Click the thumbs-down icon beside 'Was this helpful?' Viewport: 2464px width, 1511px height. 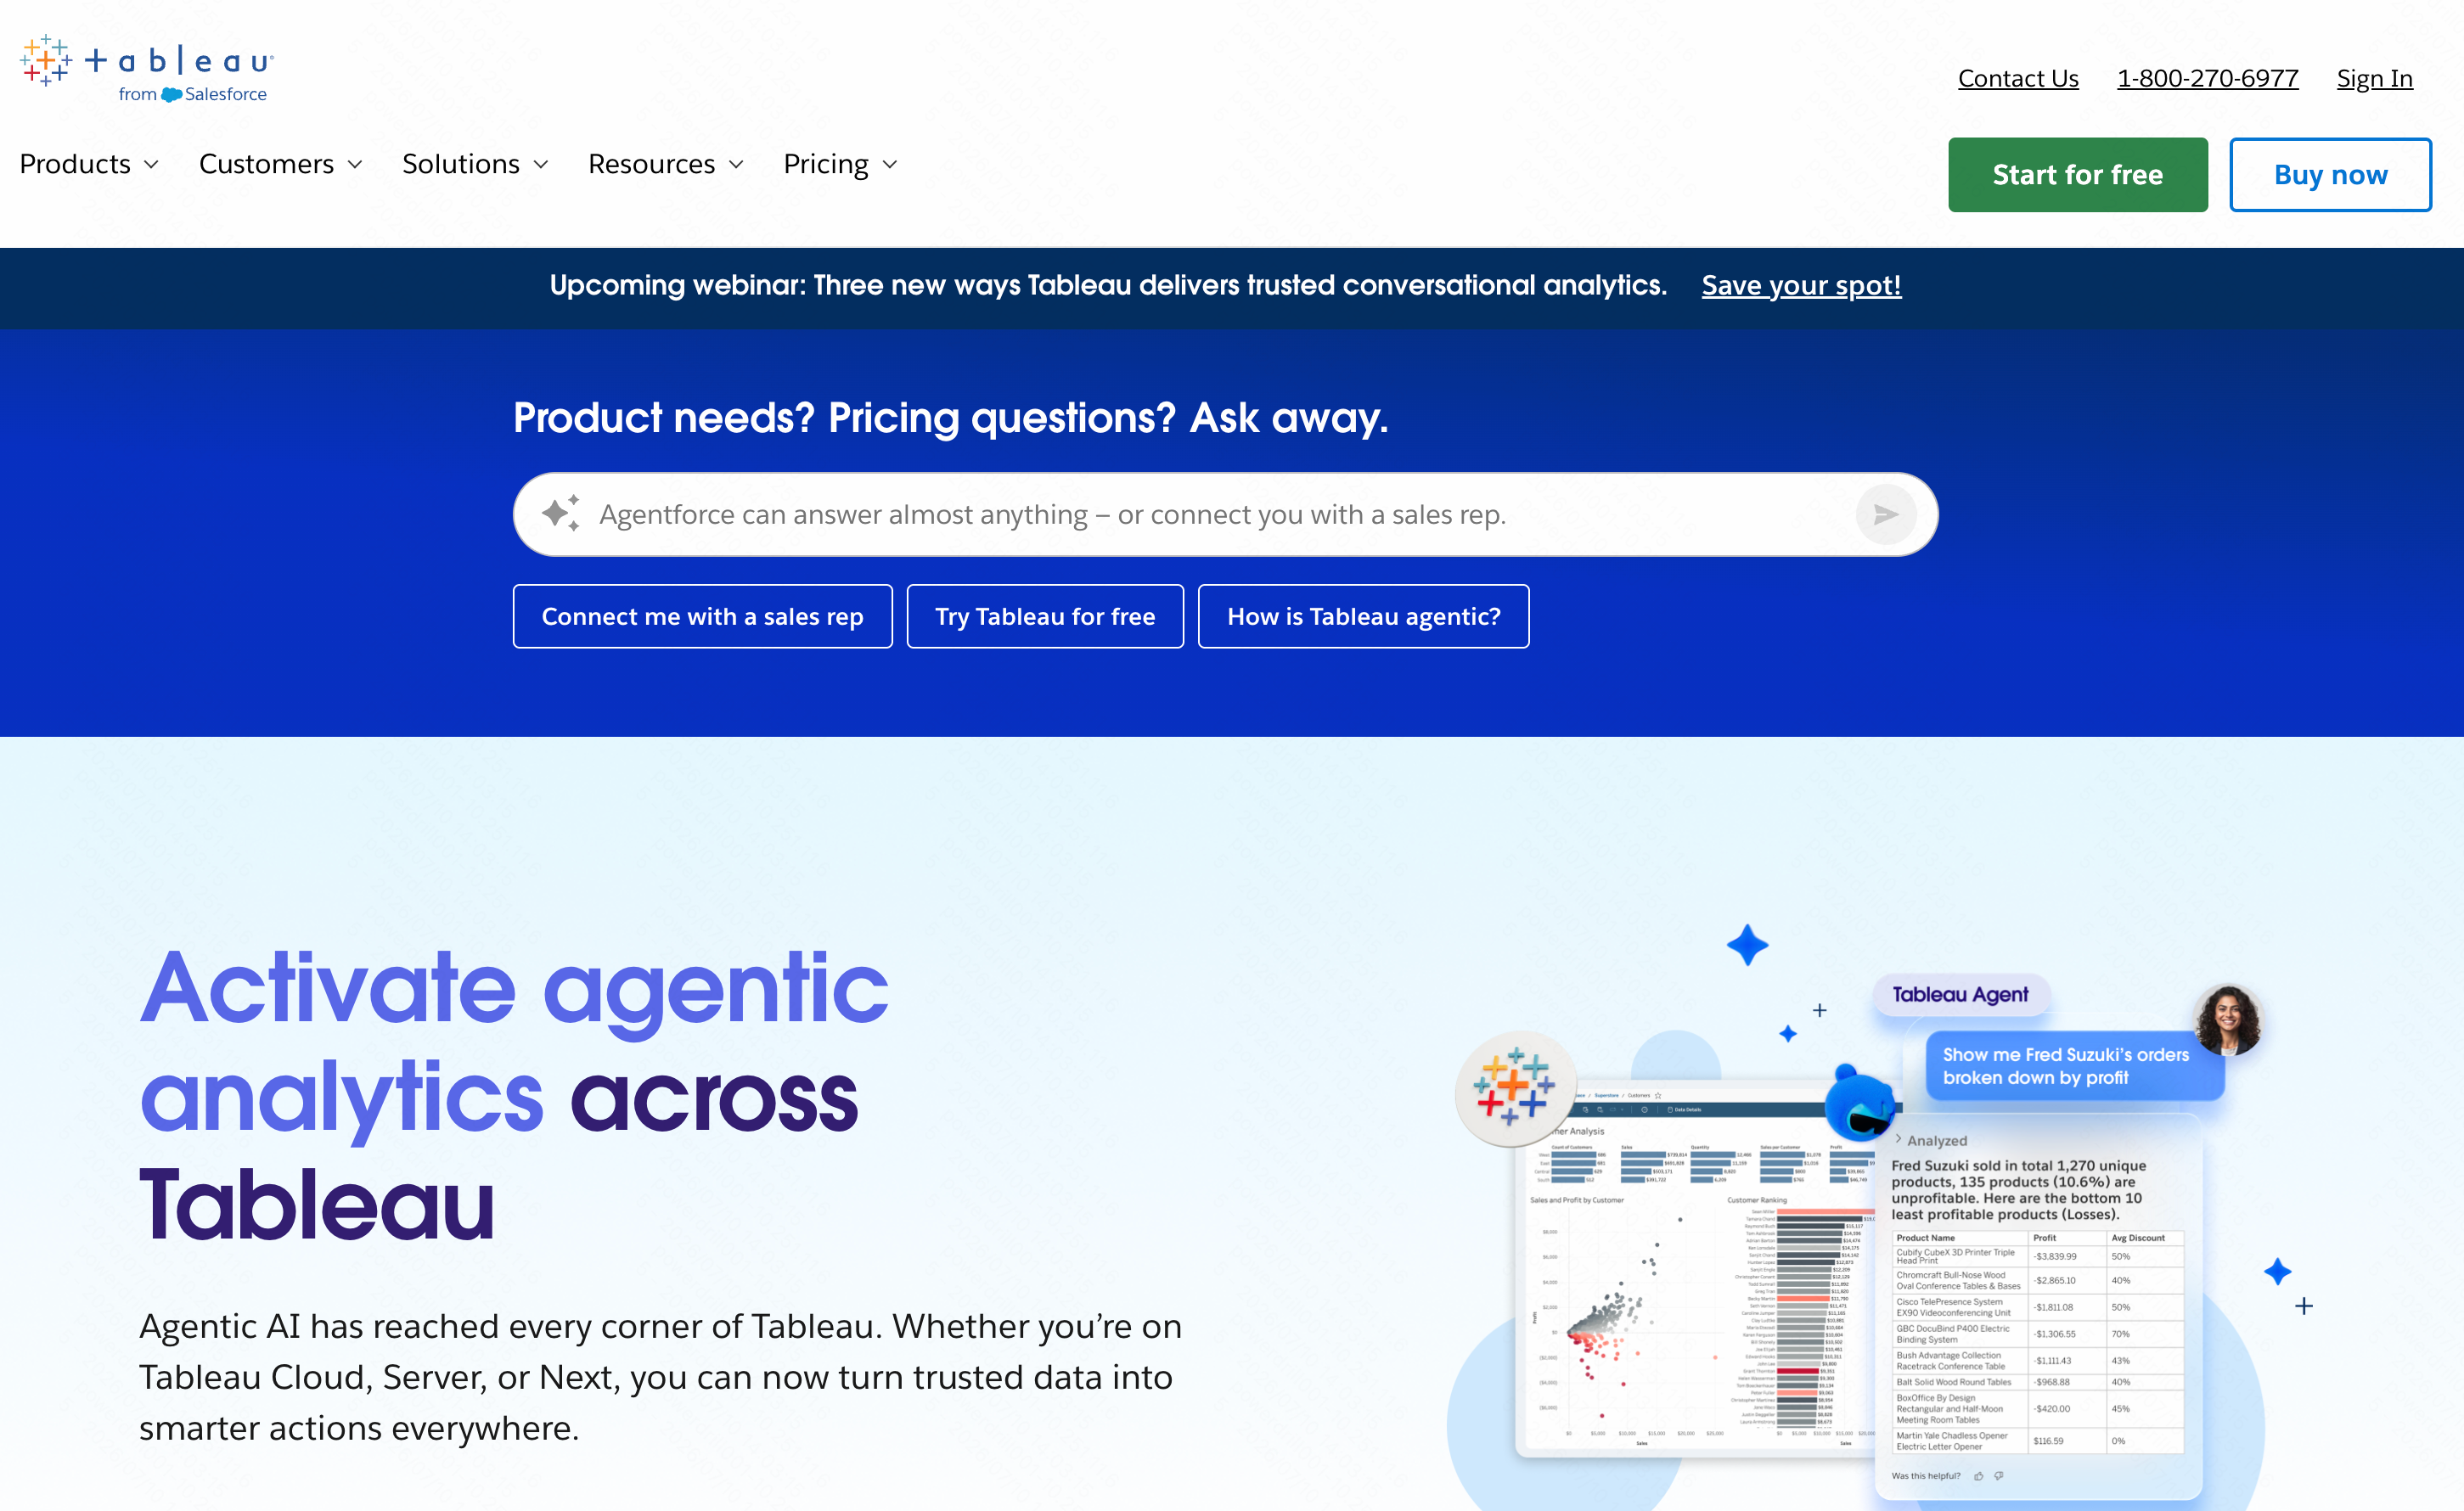pos(1999,1476)
